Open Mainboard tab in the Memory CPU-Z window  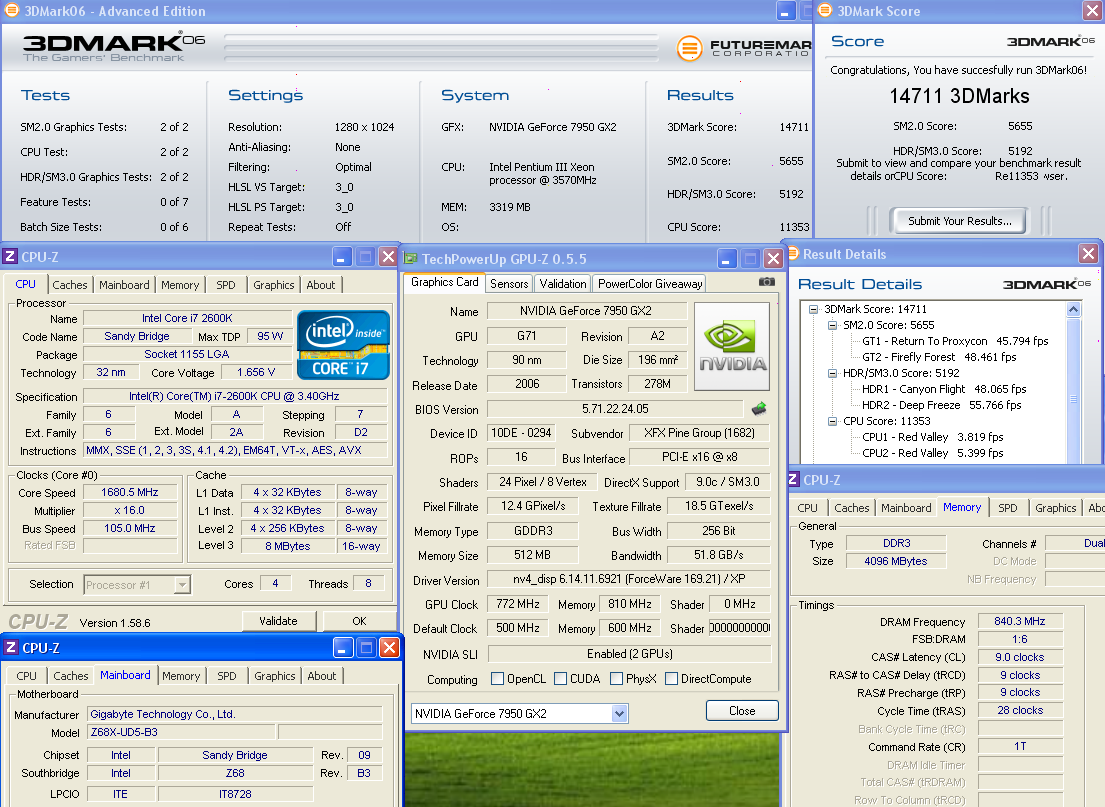click(x=906, y=507)
